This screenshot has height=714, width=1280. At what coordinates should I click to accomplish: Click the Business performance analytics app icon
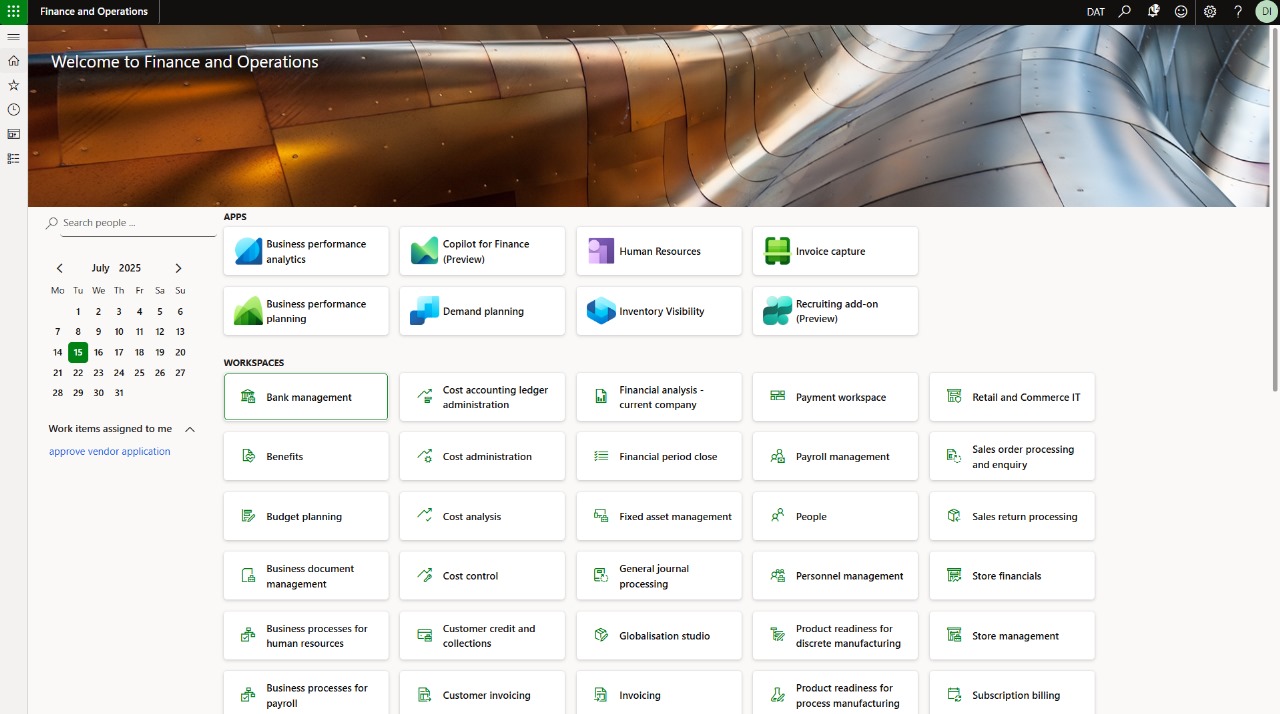coord(248,251)
